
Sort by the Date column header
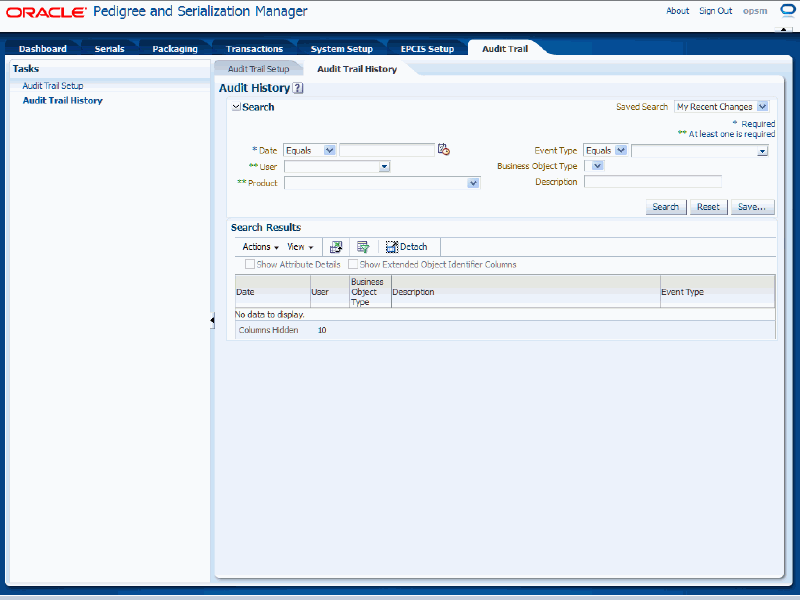click(272, 292)
